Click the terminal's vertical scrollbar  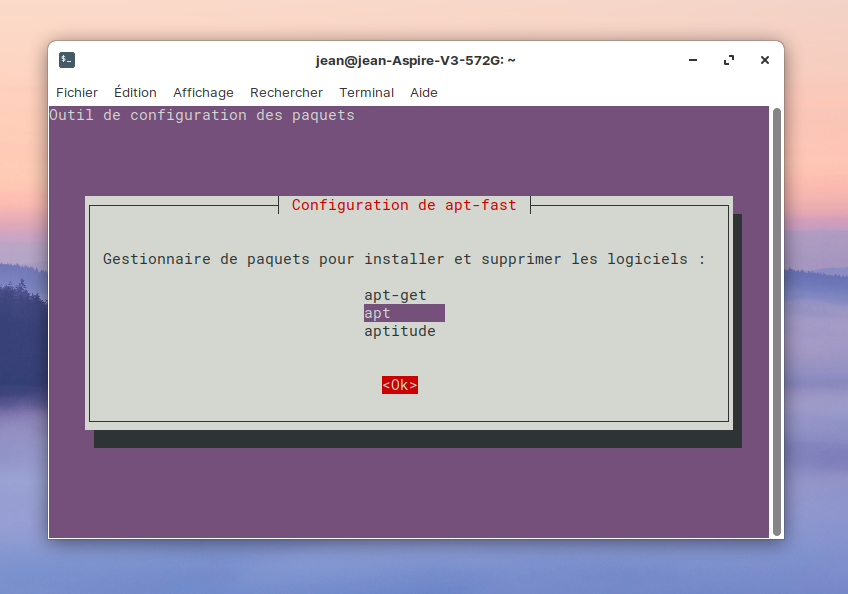point(776,320)
